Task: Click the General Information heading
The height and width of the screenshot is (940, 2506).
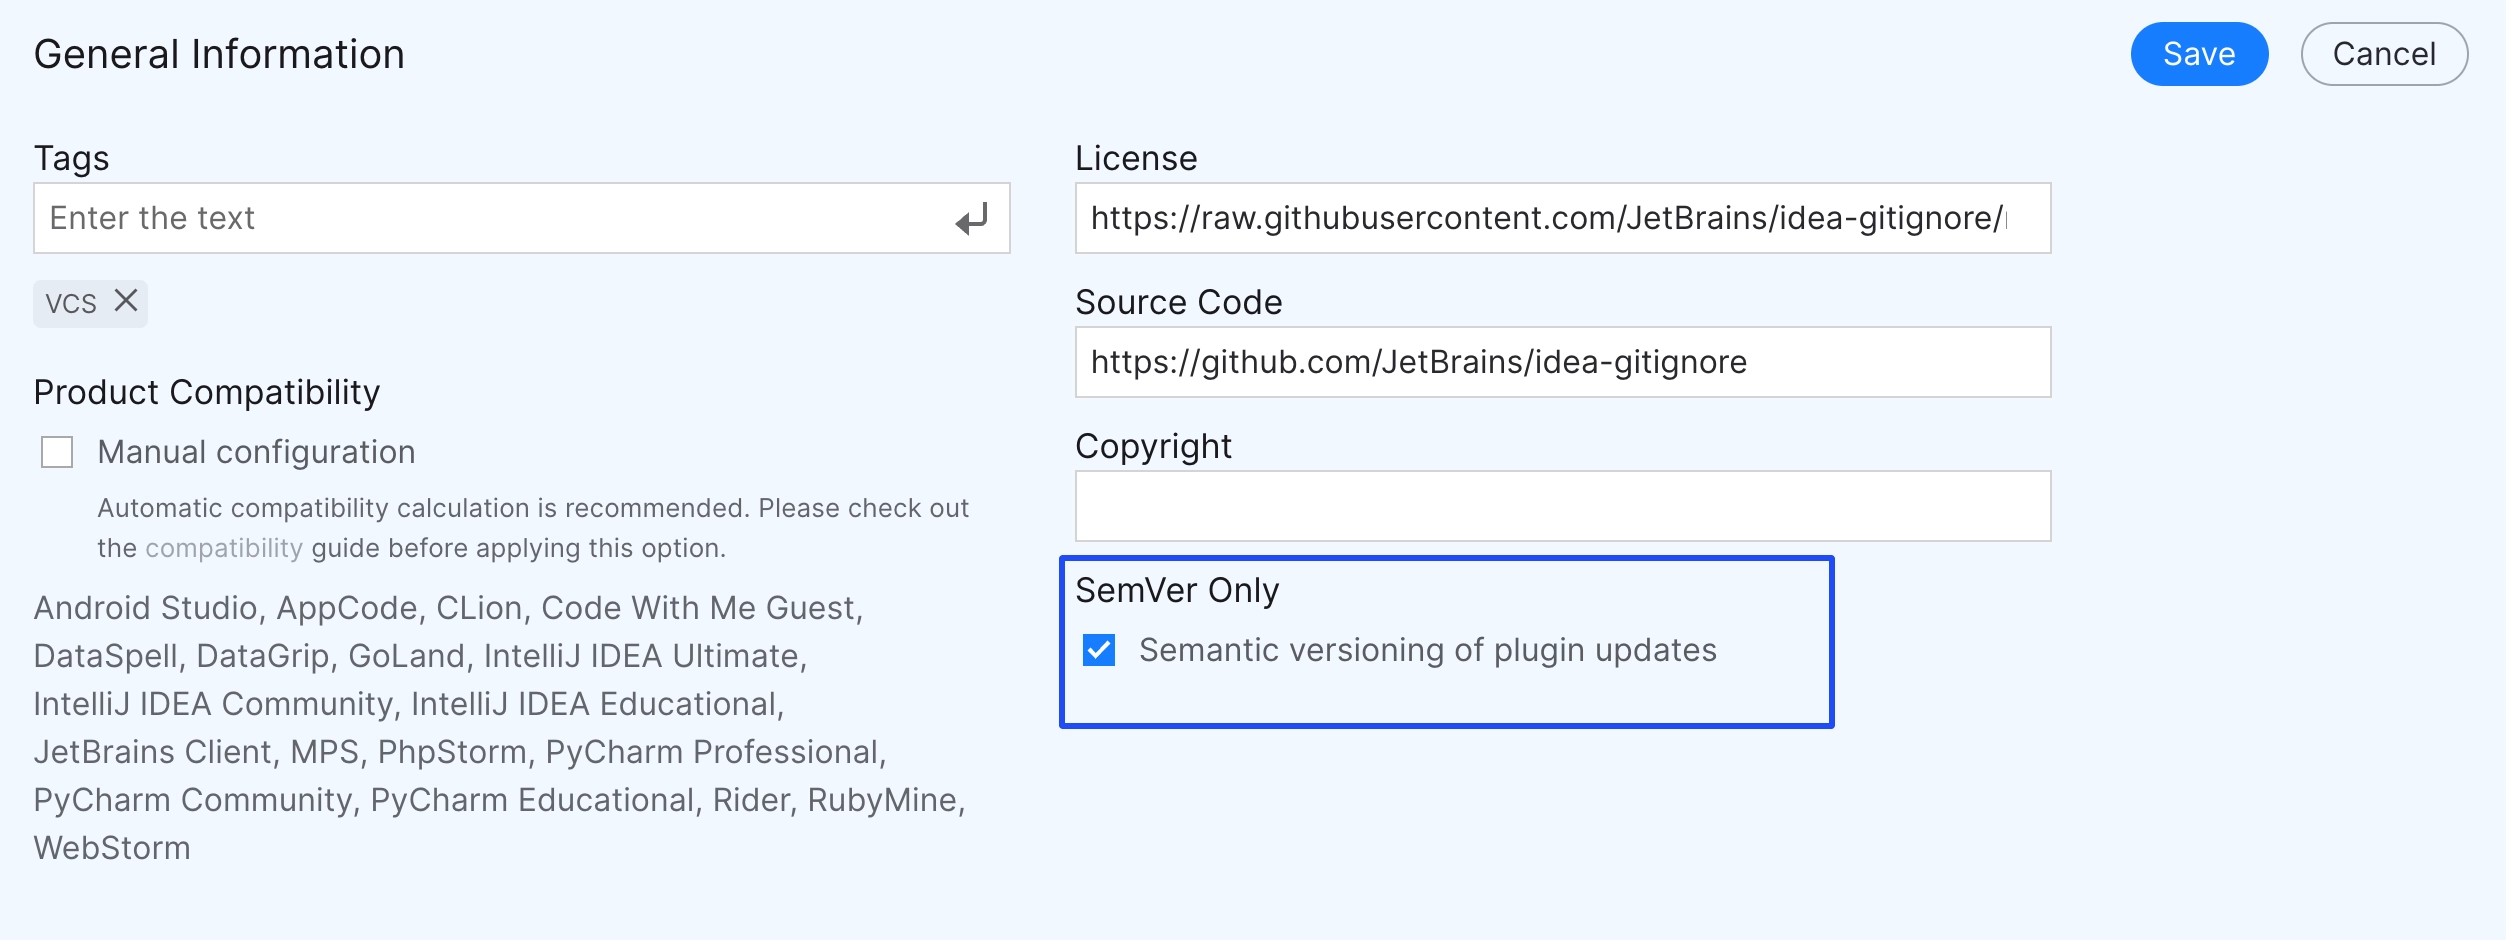Action: pos(219,54)
